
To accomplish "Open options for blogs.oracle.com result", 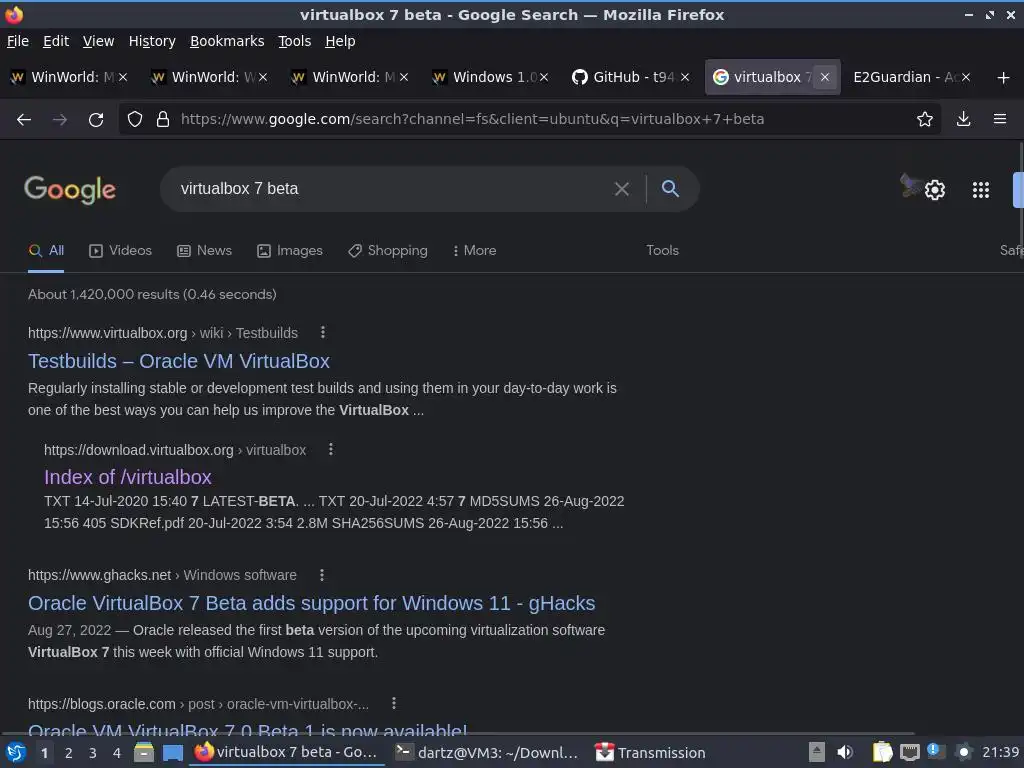I will pos(394,703).
